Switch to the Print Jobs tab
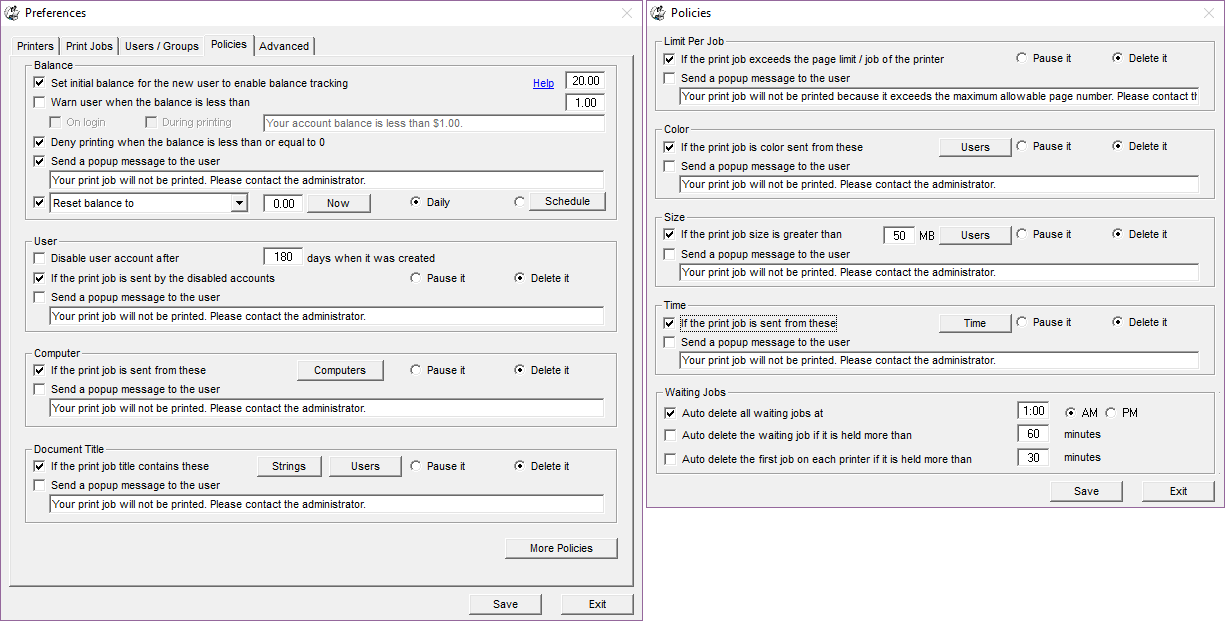Screen dimensions: 1227x621 tap(89, 45)
